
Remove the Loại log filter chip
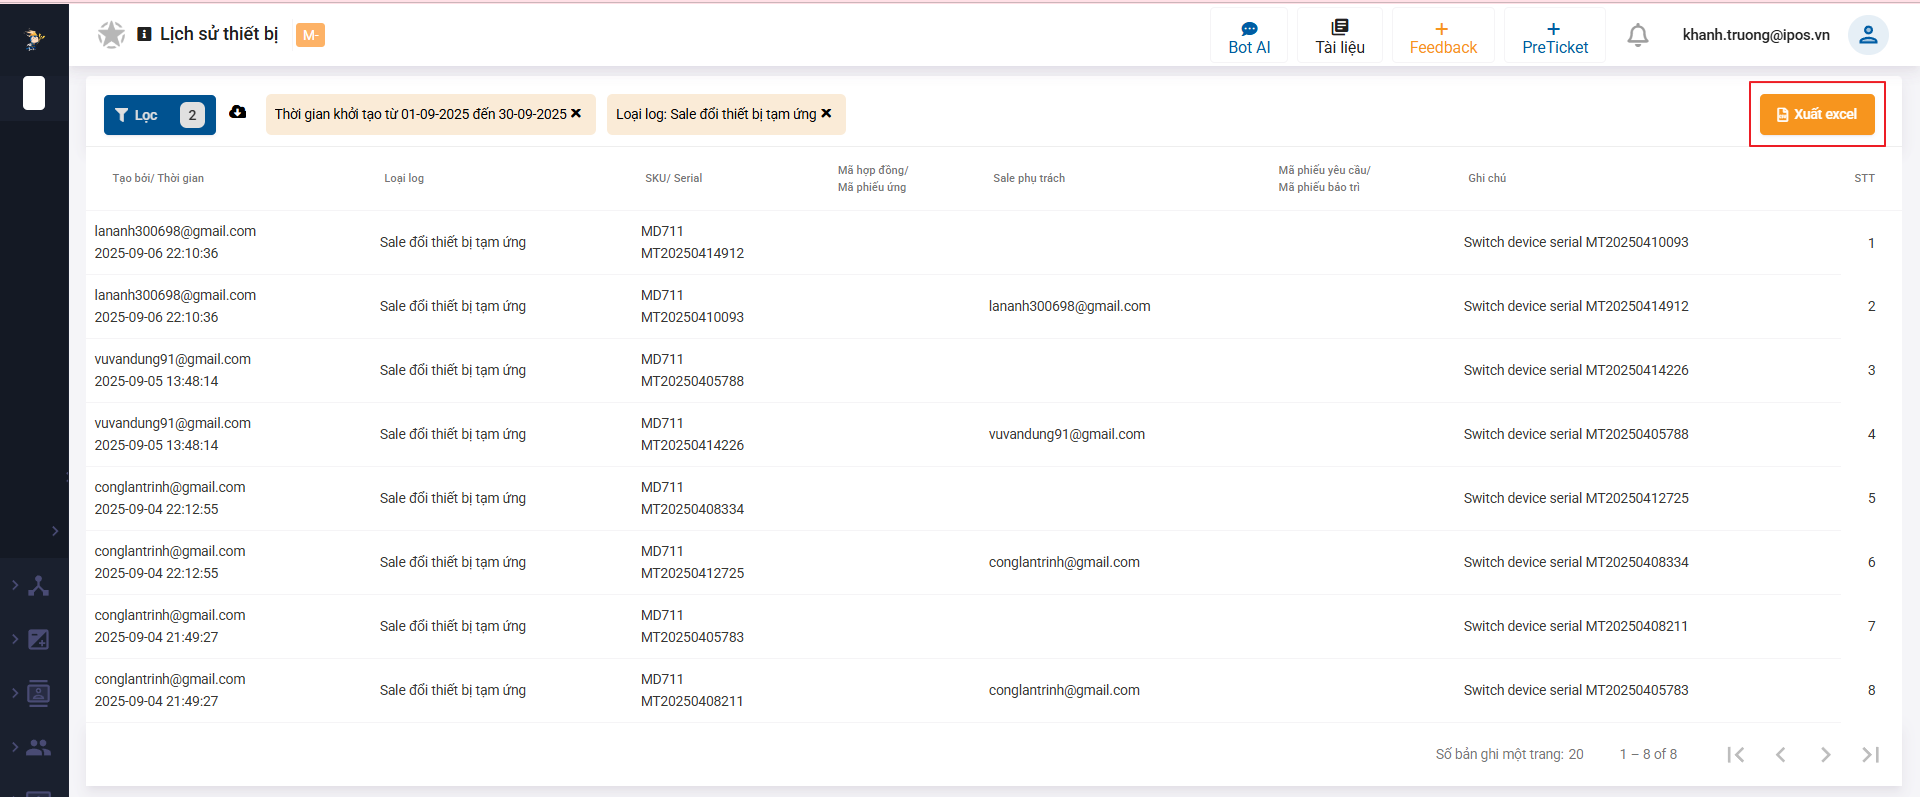click(x=826, y=114)
